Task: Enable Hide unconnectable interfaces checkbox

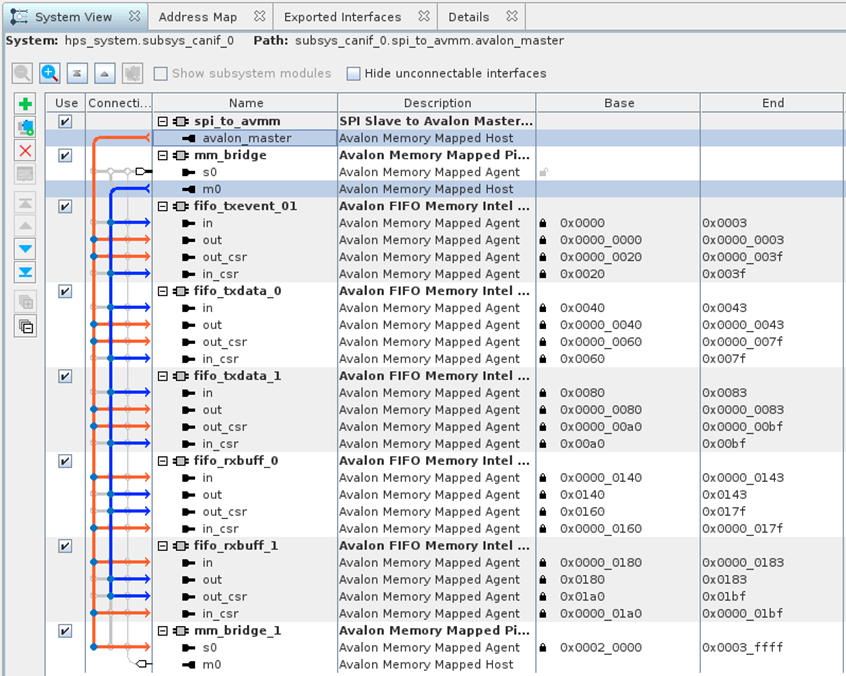Action: click(353, 73)
